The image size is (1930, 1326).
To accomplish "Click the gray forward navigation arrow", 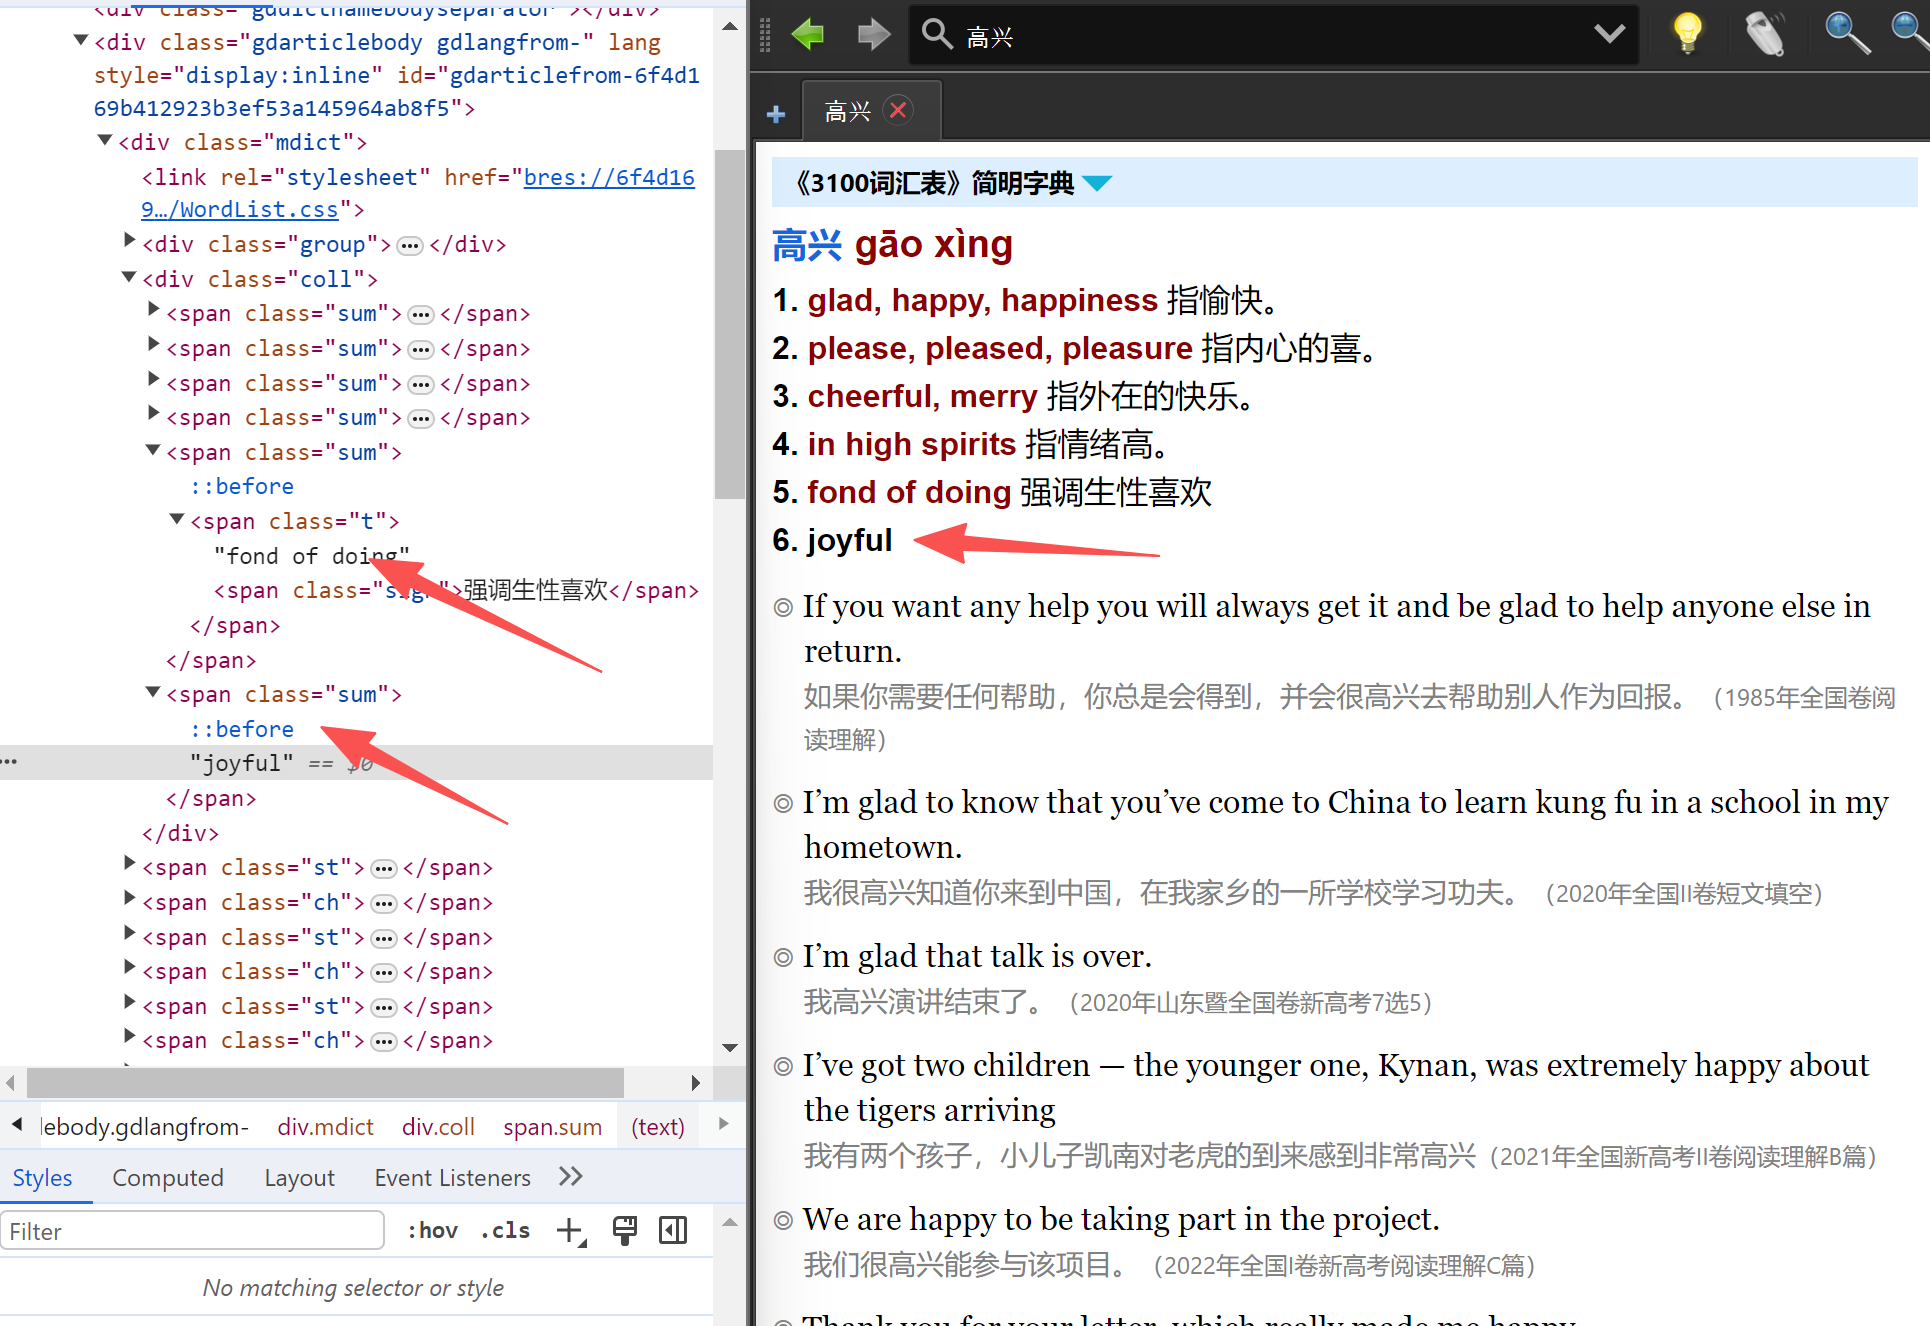I will point(873,35).
